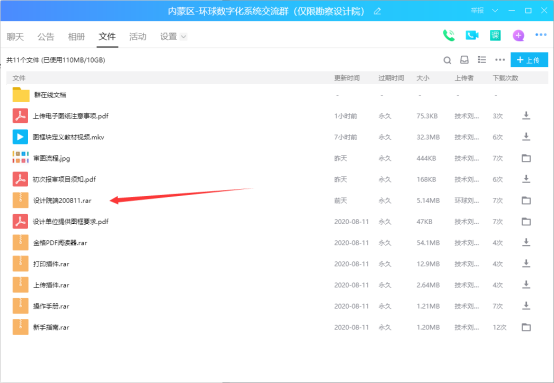554x383 pixels.
Task: Open the file inbox tray icon
Action: point(464,60)
